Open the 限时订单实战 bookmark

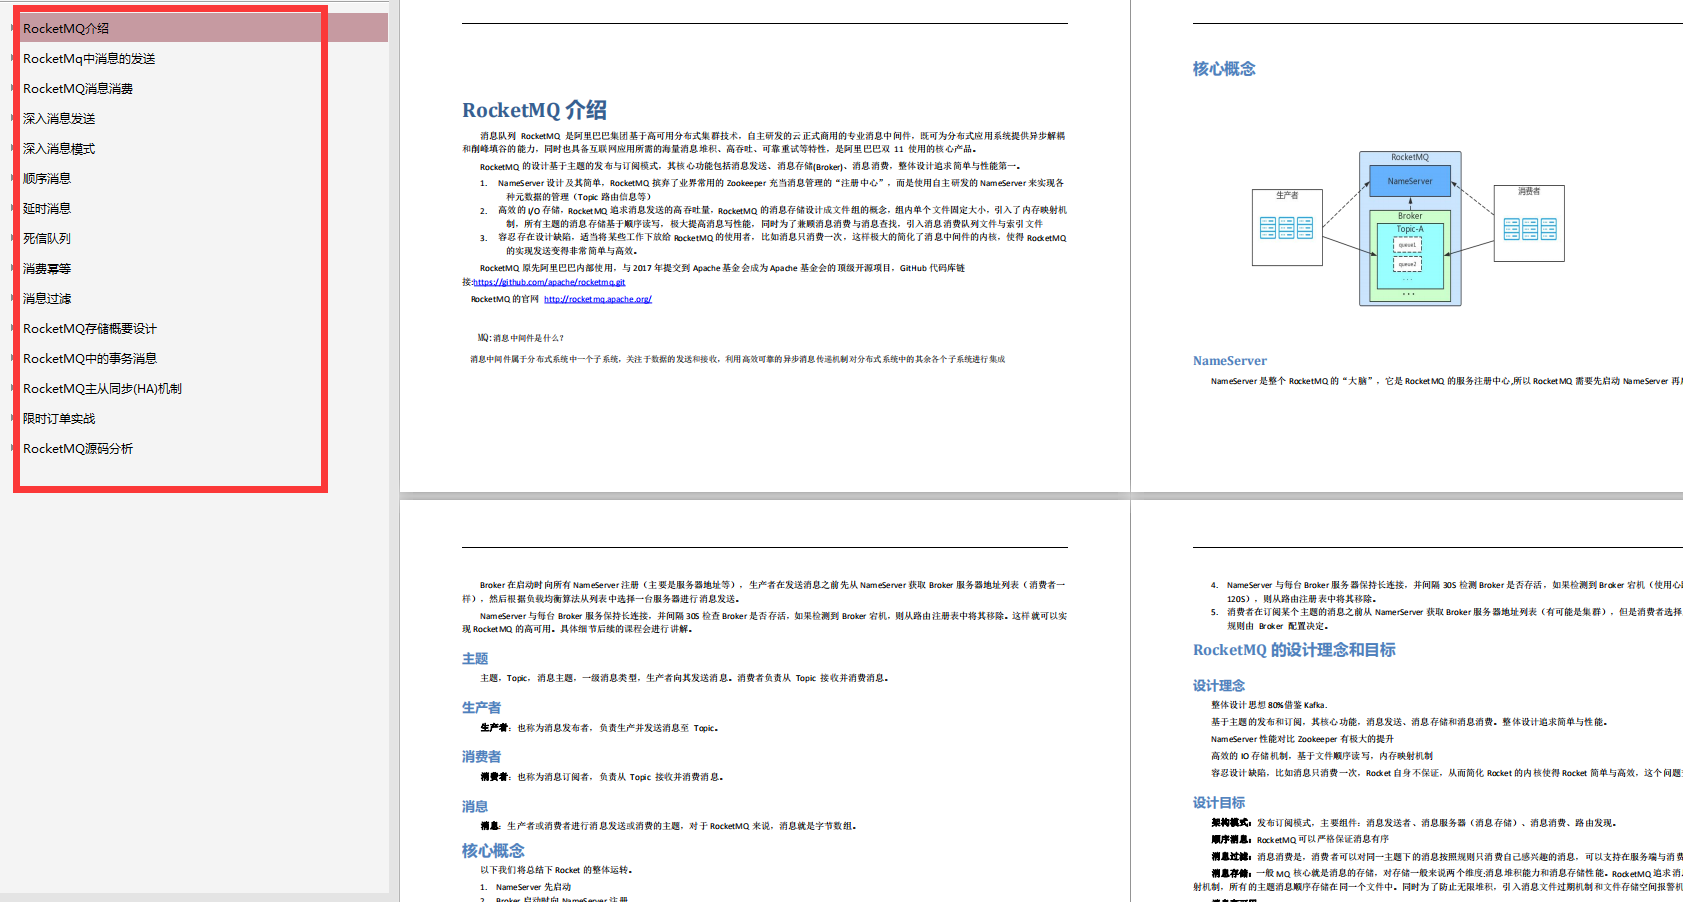[59, 419]
